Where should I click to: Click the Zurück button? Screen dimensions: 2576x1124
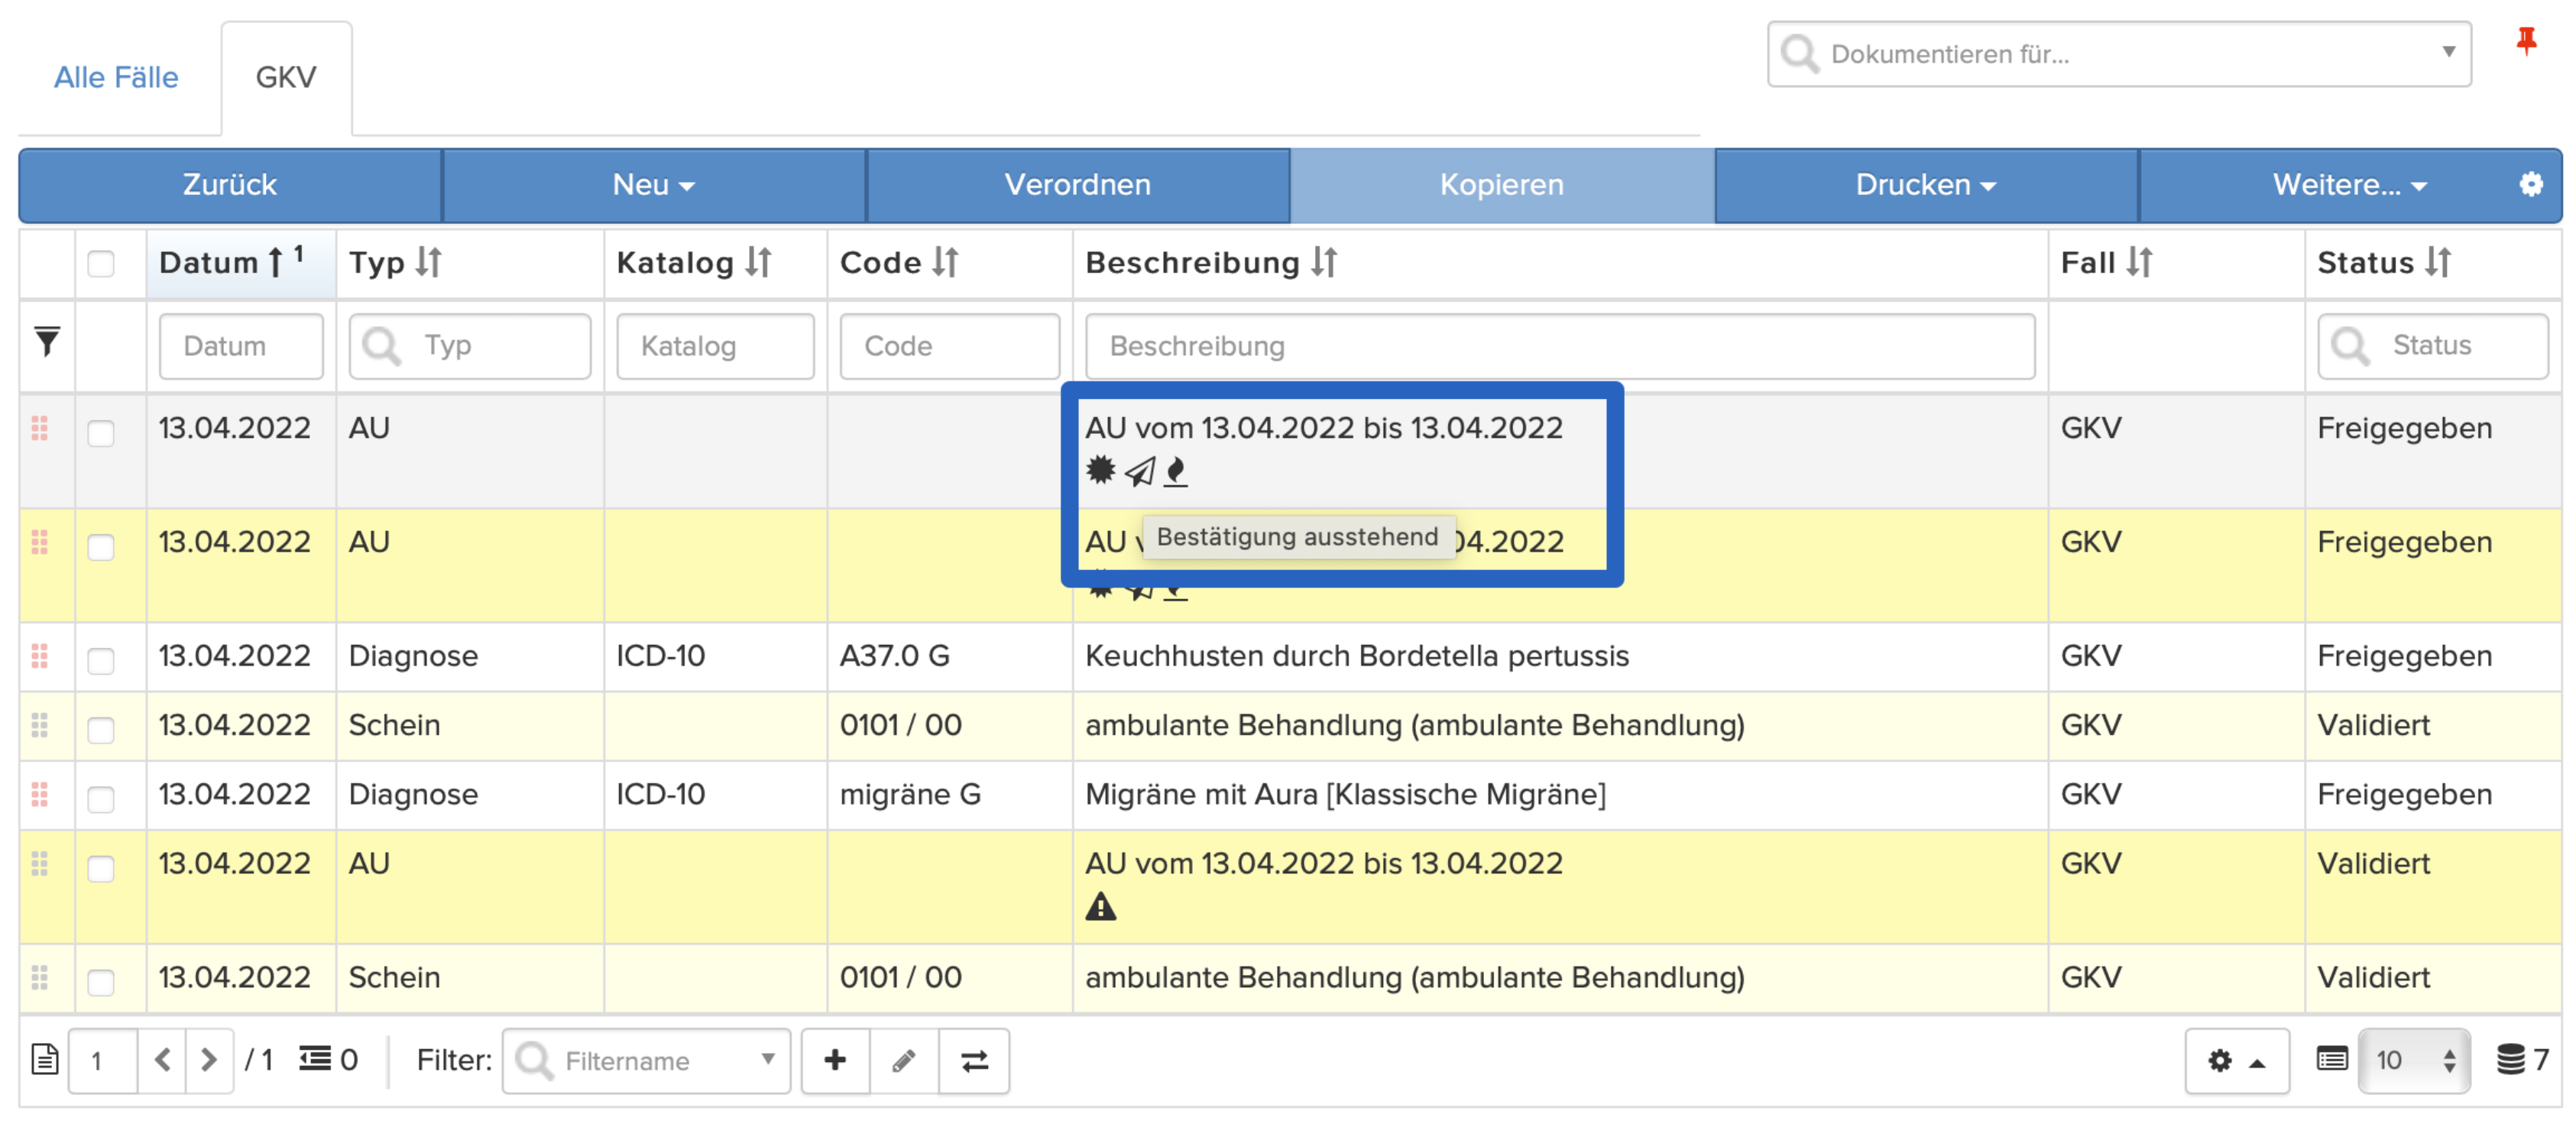tap(230, 185)
